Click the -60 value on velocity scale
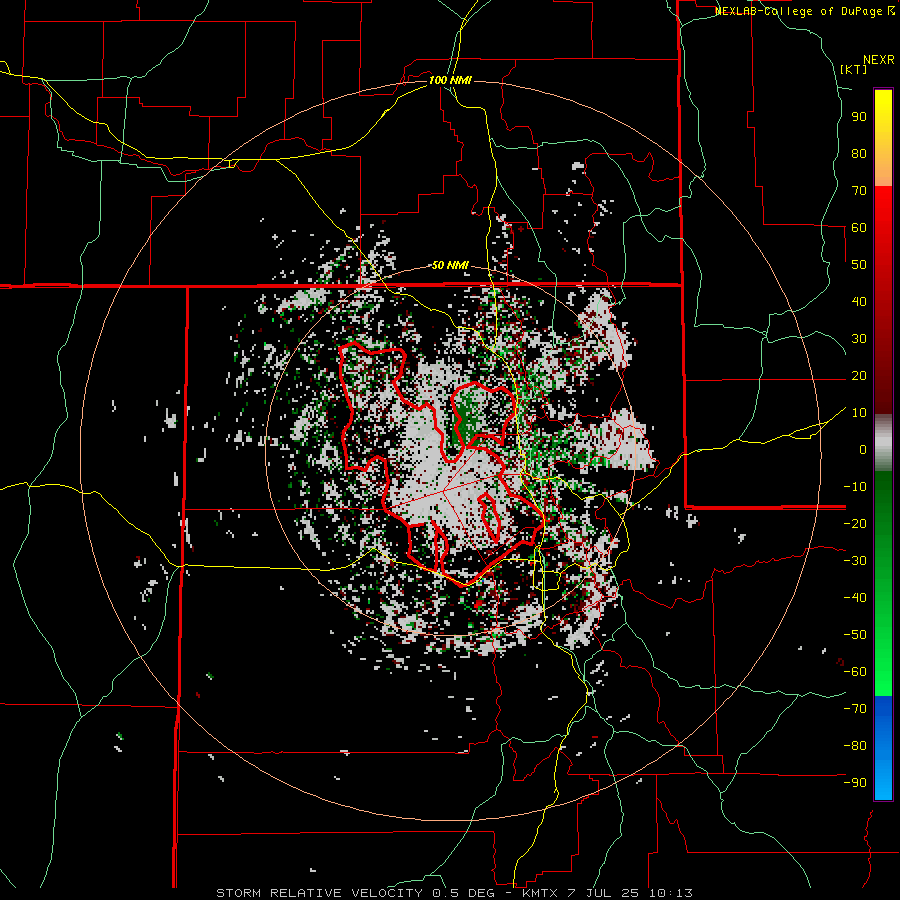This screenshot has width=900, height=900. click(855, 672)
